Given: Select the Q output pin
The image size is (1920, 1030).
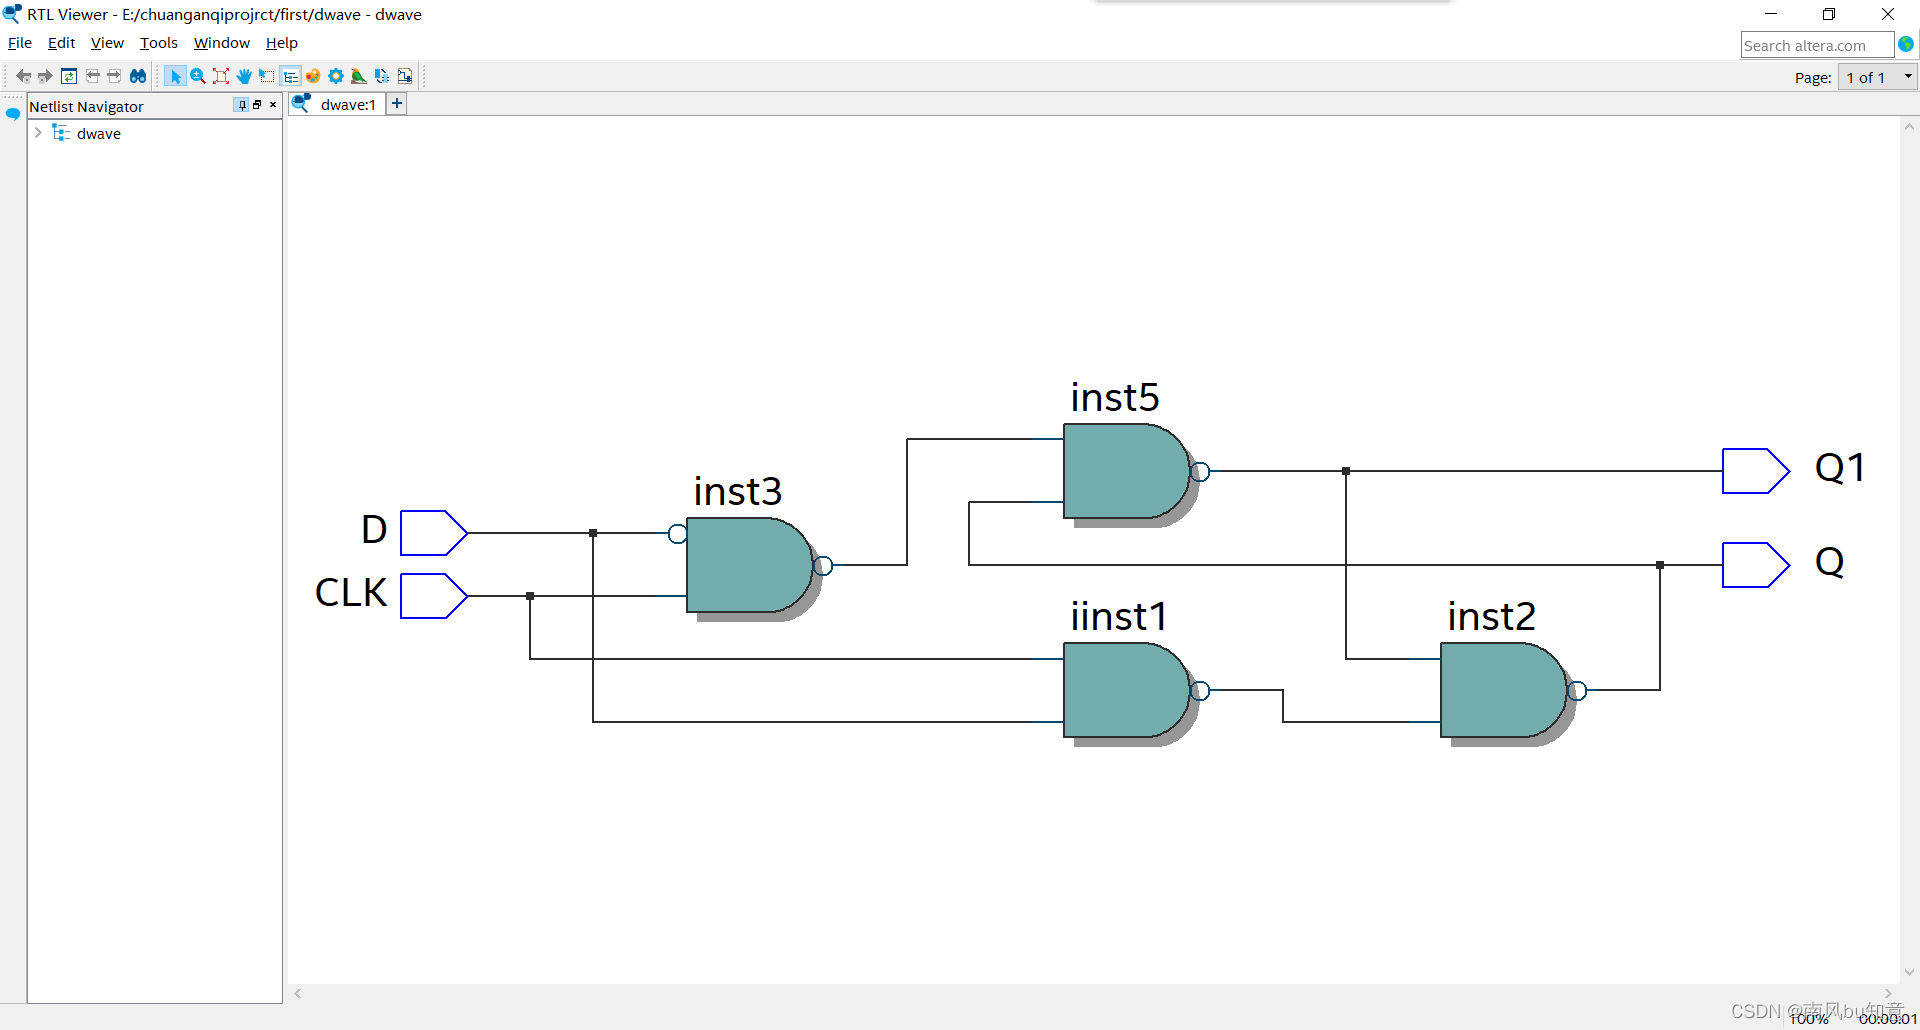Looking at the screenshot, I should tap(1755, 565).
